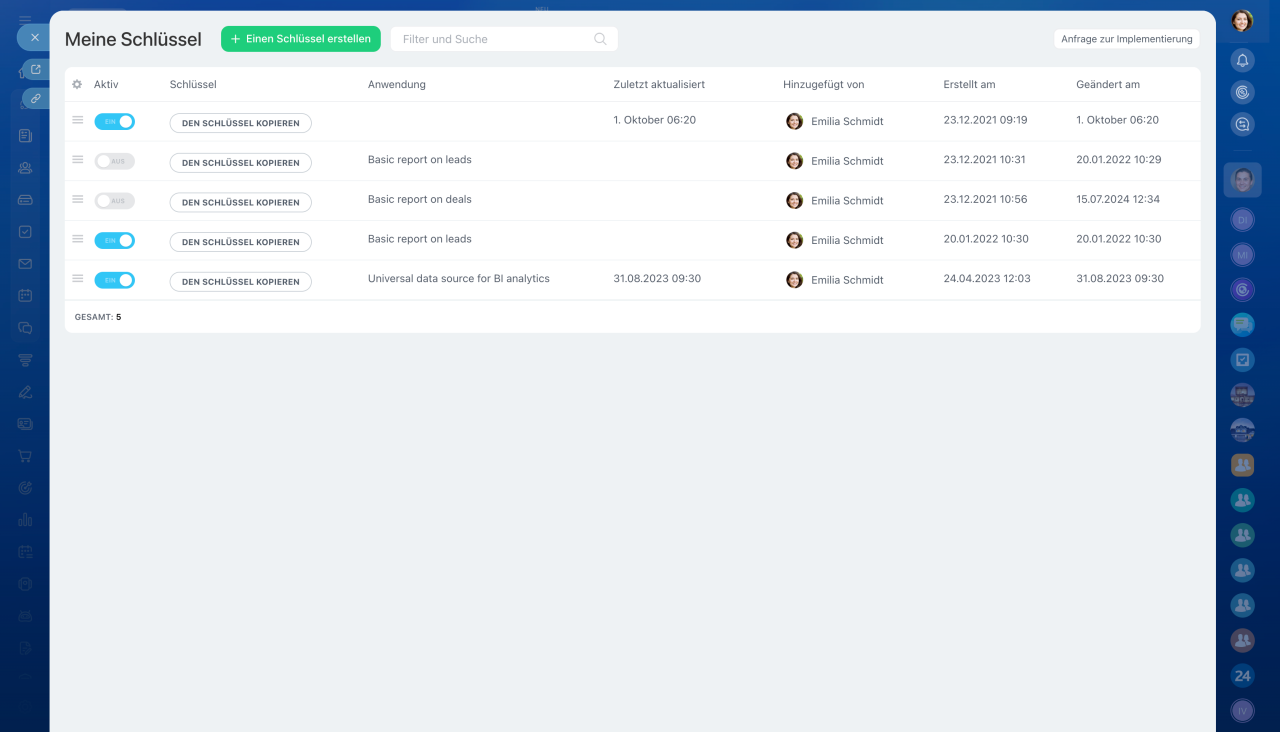Open row menu for Universal data source key
The image size is (1280, 732).
click(x=77, y=279)
